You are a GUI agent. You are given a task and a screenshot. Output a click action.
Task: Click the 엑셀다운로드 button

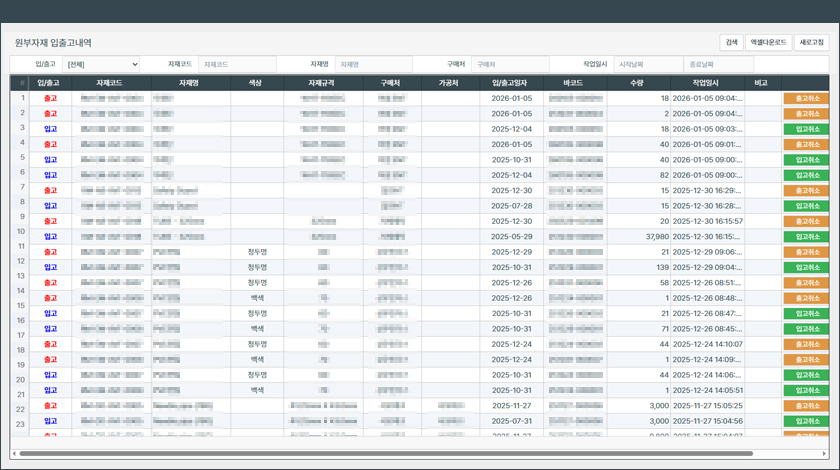pos(768,43)
